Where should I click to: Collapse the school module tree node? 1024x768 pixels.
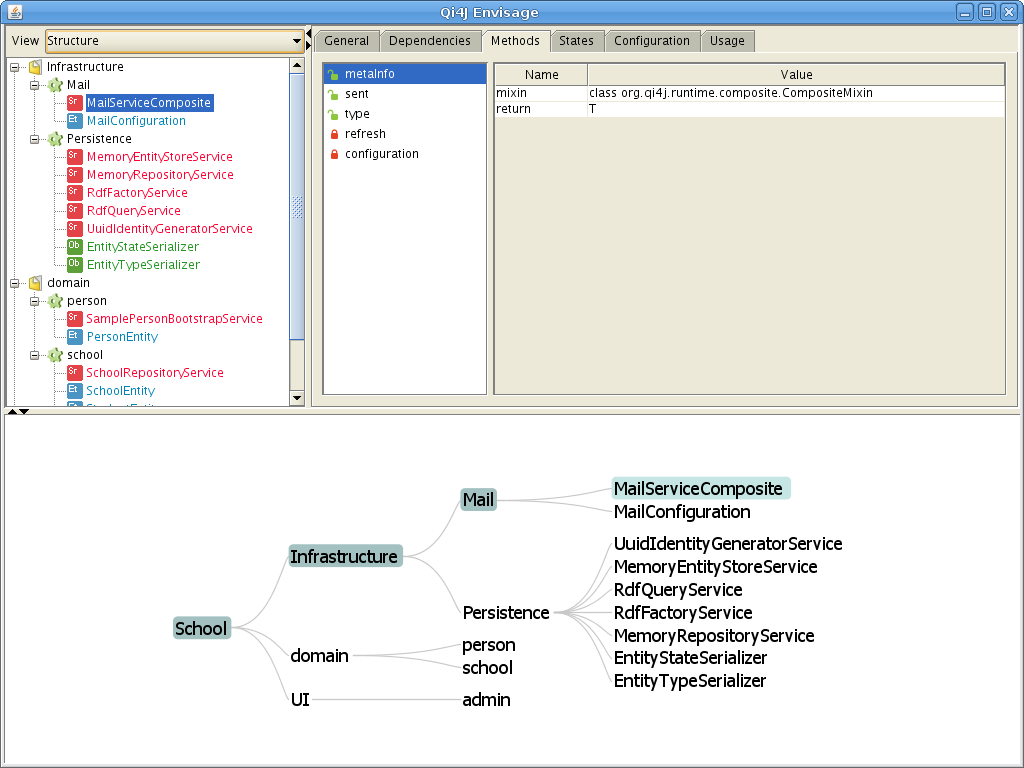[x=34, y=355]
